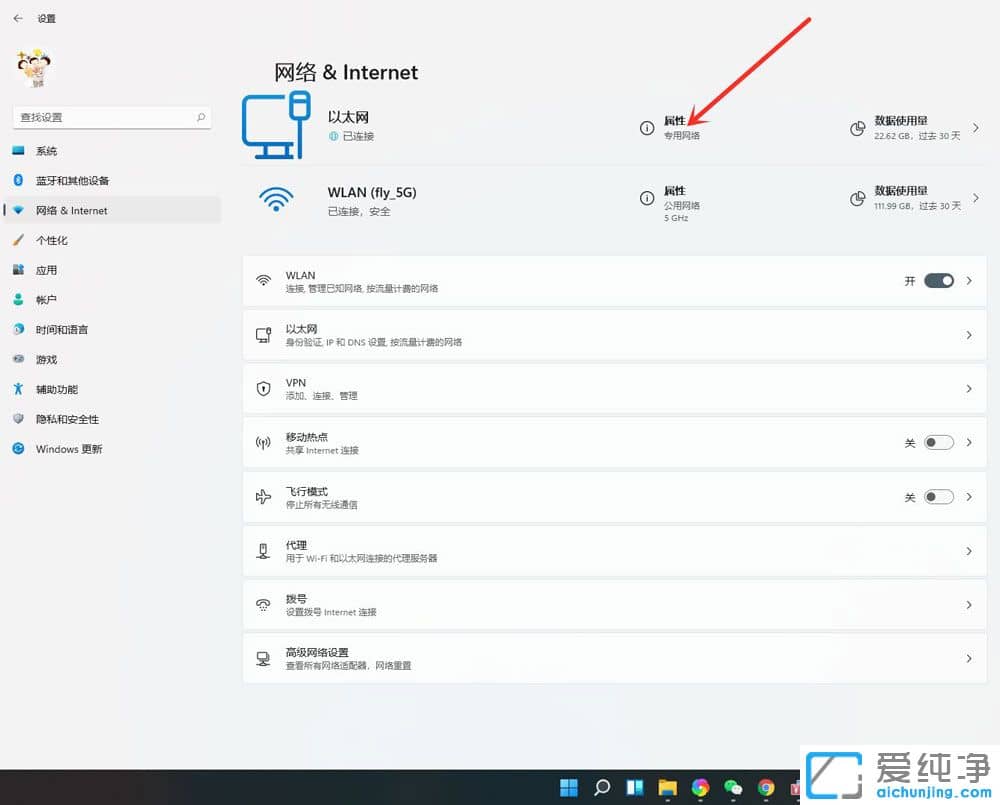The image size is (1000, 805).
Task: Turn on the 飞行模式 toggle
Action: (x=939, y=497)
